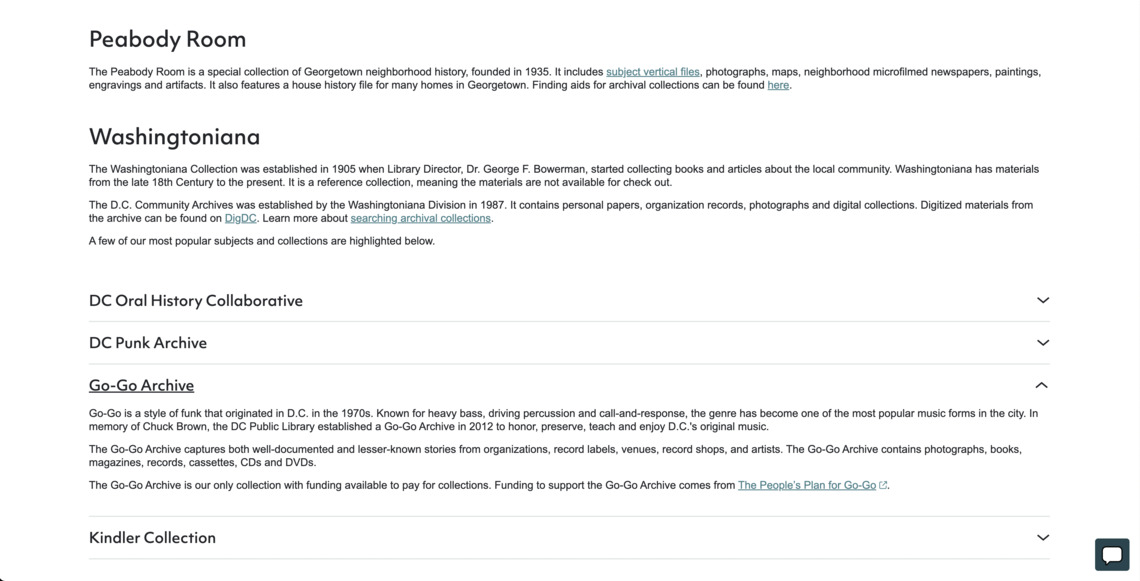Expand Kindler Collection using its chevron arrow
This screenshot has height=581, width=1140.
point(1042,538)
